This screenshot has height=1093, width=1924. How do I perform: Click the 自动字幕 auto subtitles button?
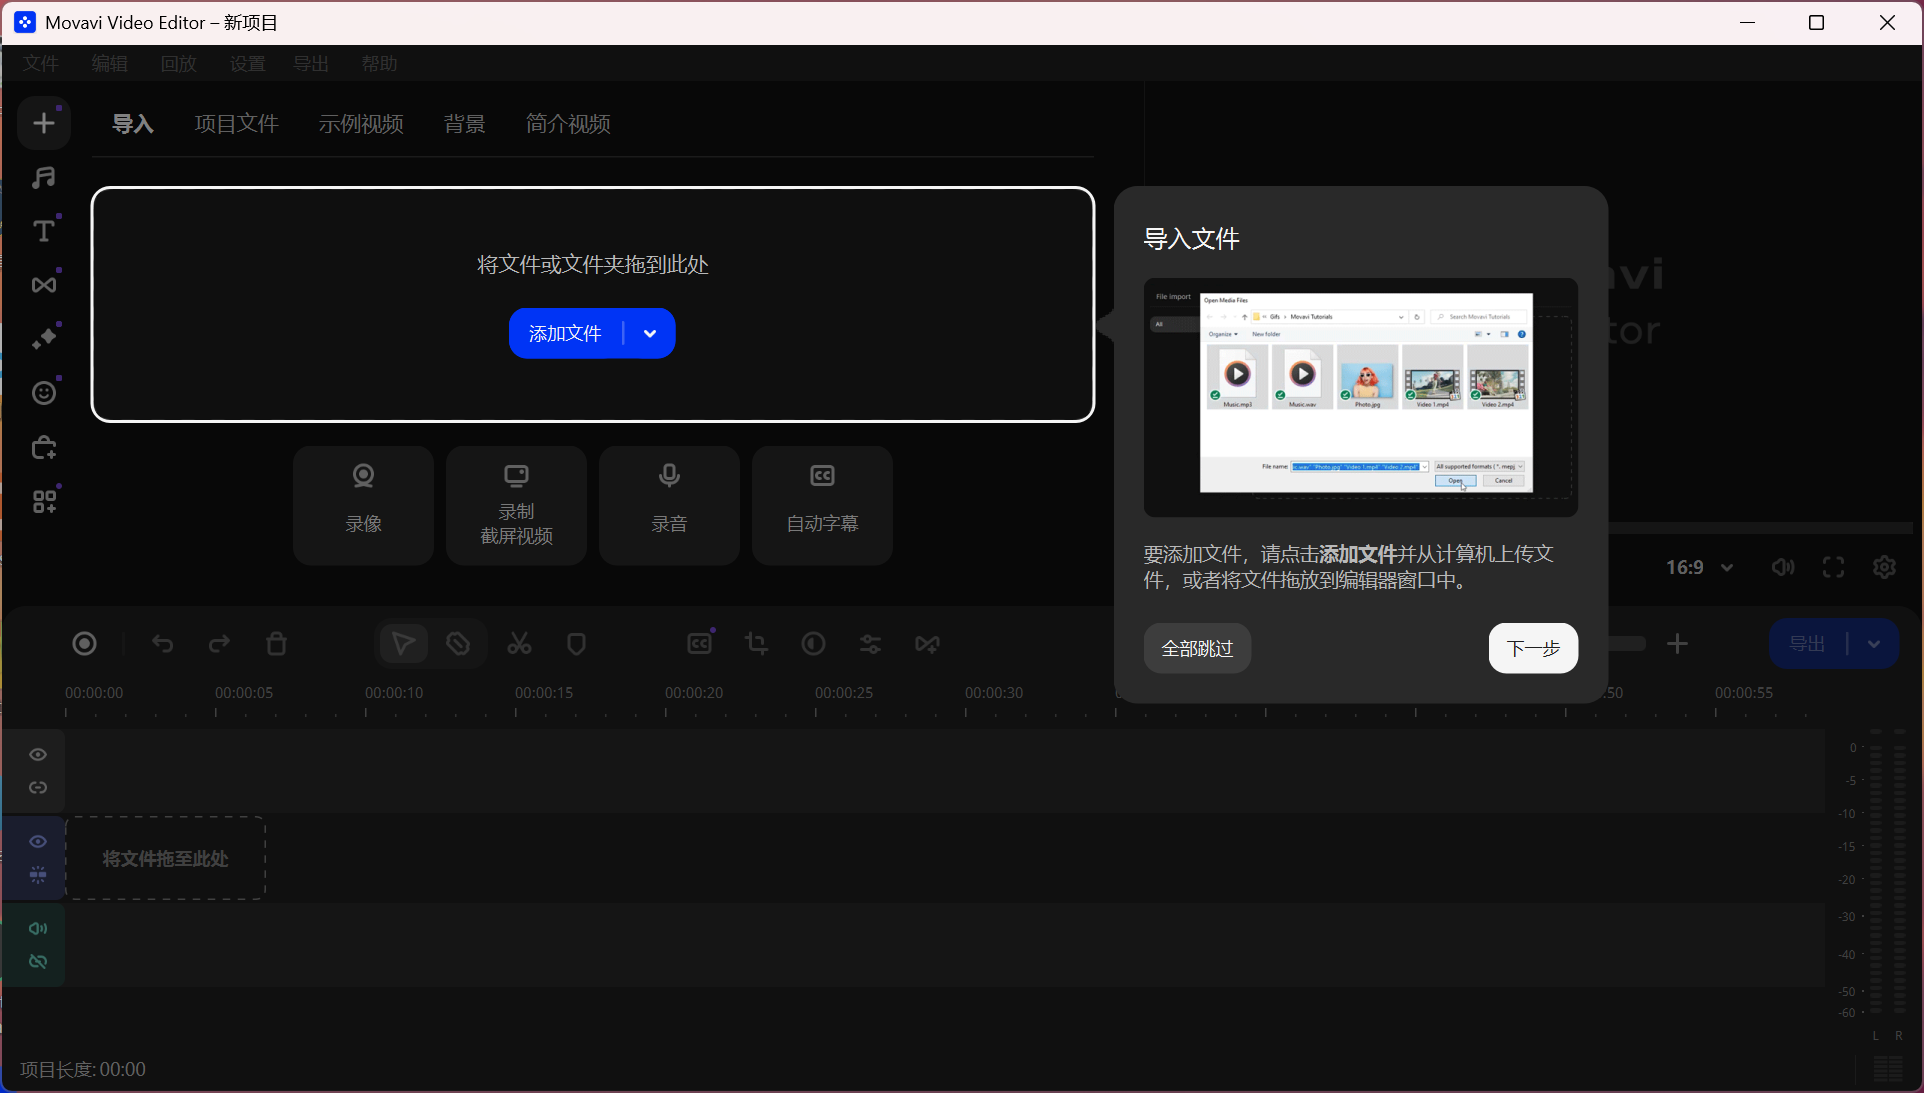pos(822,505)
